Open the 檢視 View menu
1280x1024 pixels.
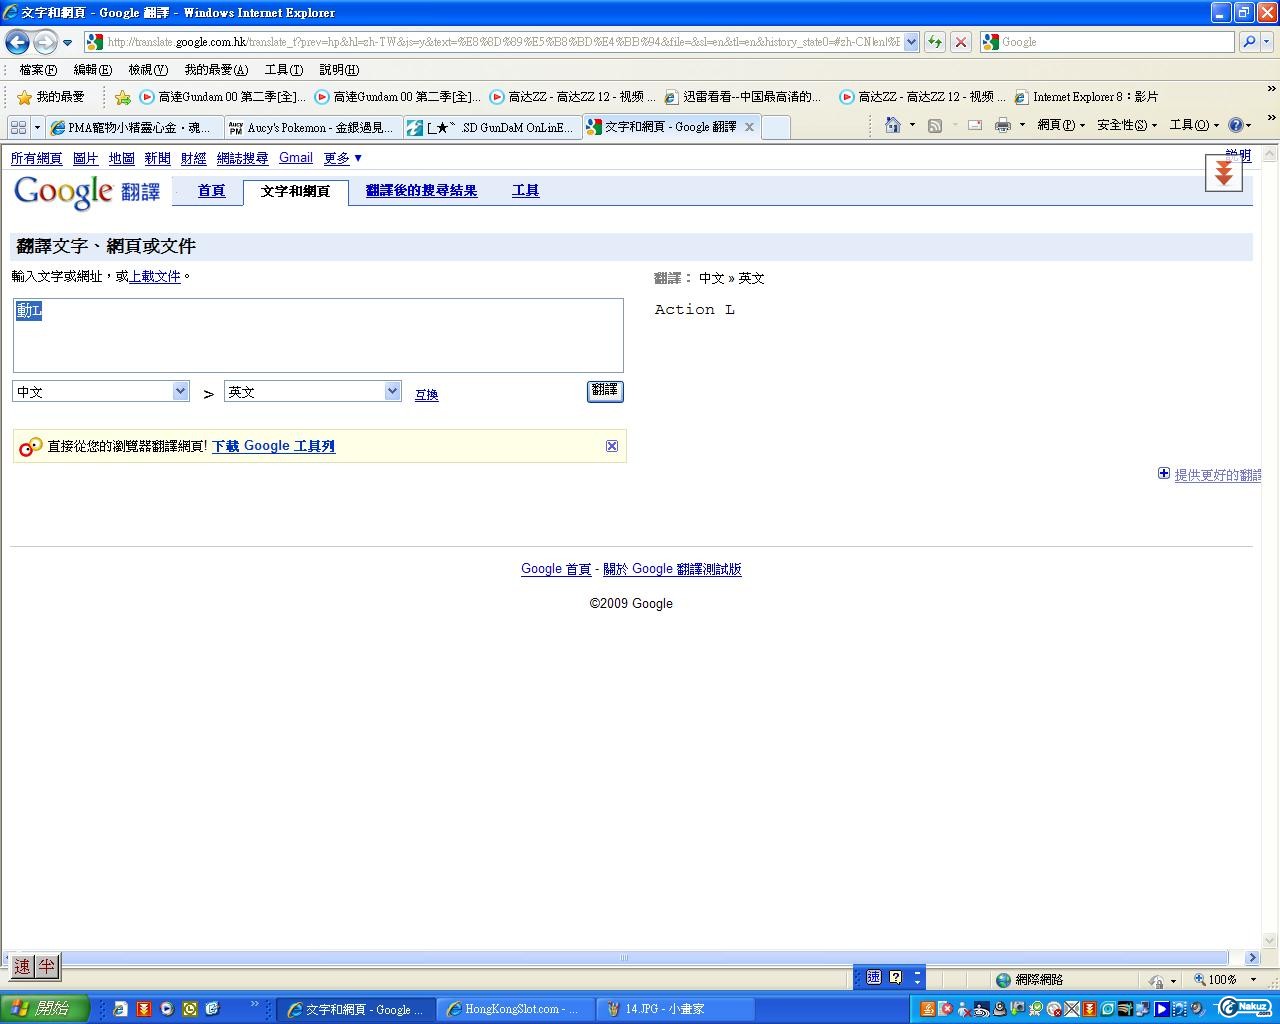coord(147,70)
